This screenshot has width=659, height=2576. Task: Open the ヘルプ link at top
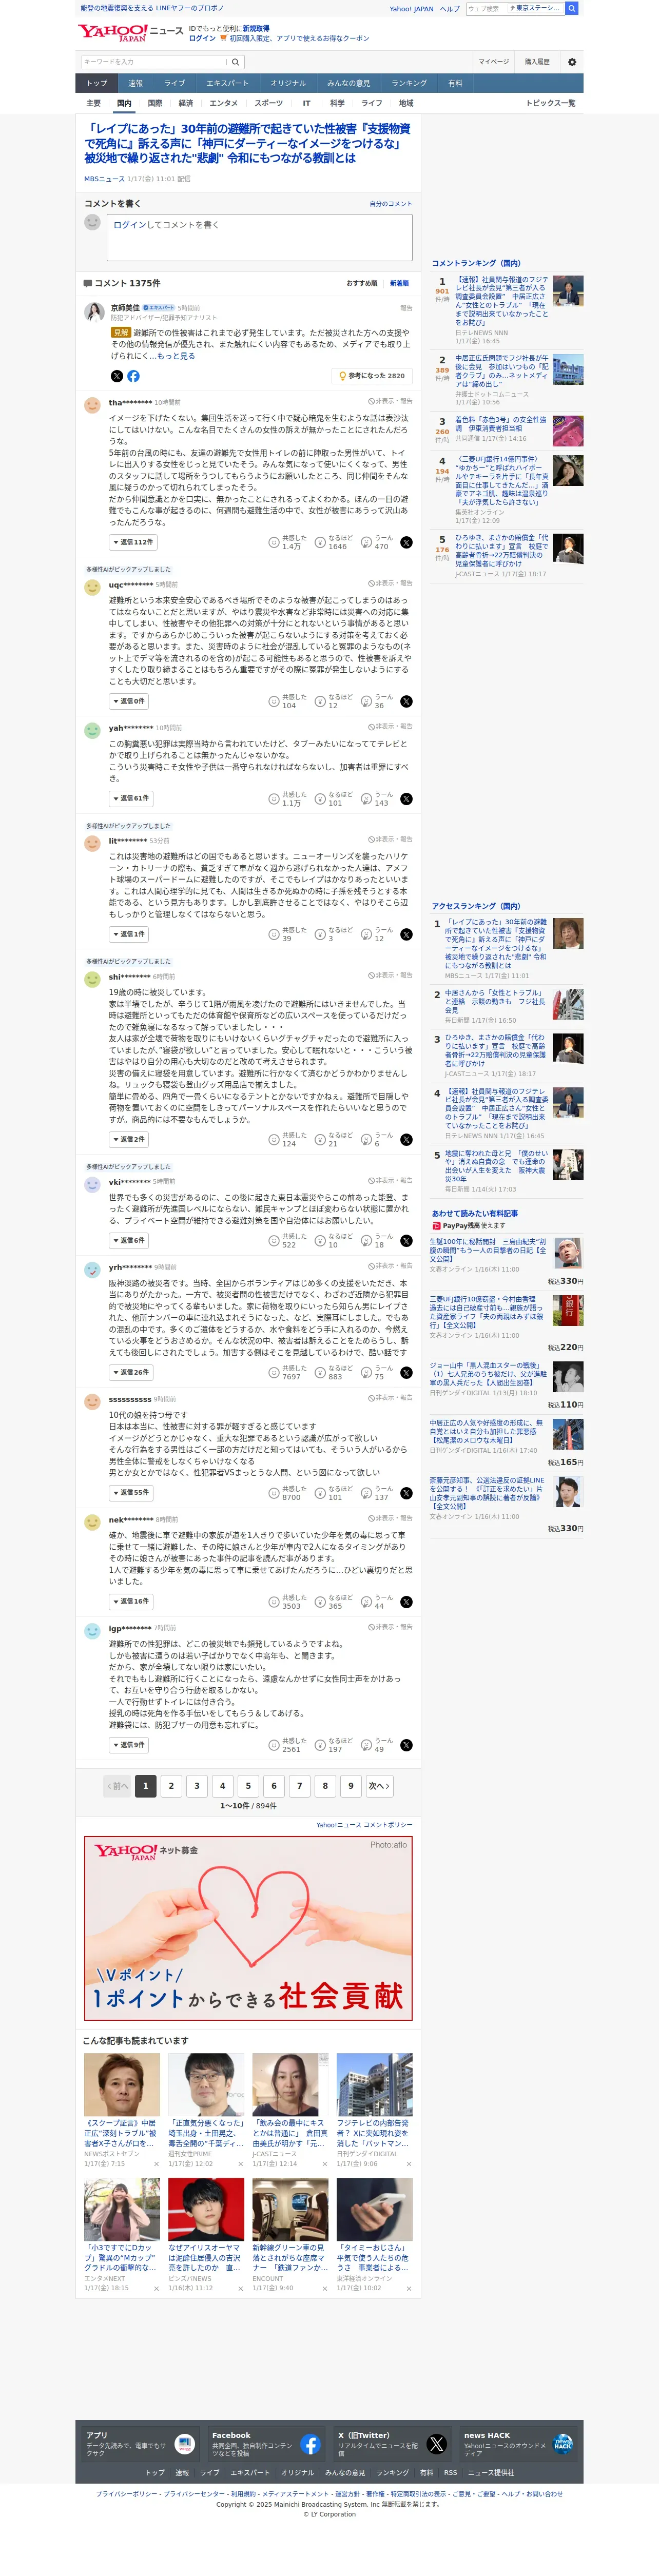(x=450, y=8)
